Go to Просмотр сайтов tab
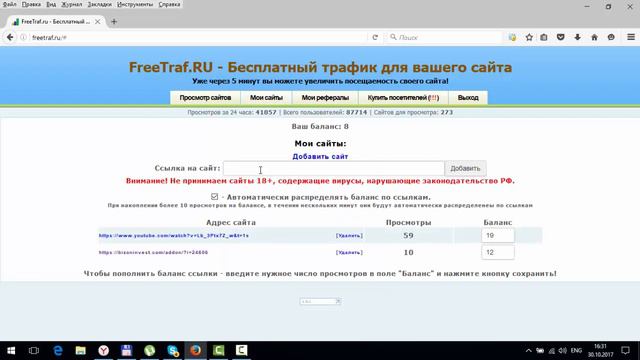Image resolution: width=640 pixels, height=360 pixels. (x=205, y=98)
